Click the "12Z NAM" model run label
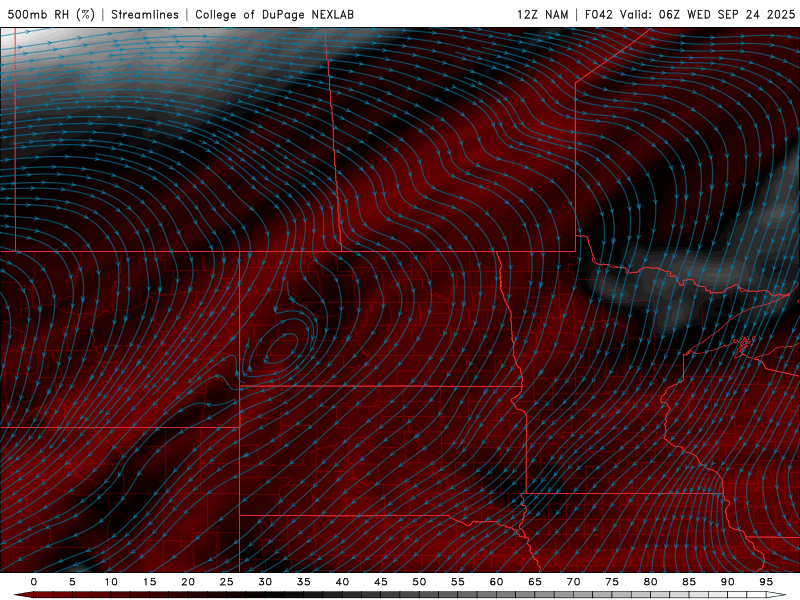 click(x=543, y=14)
